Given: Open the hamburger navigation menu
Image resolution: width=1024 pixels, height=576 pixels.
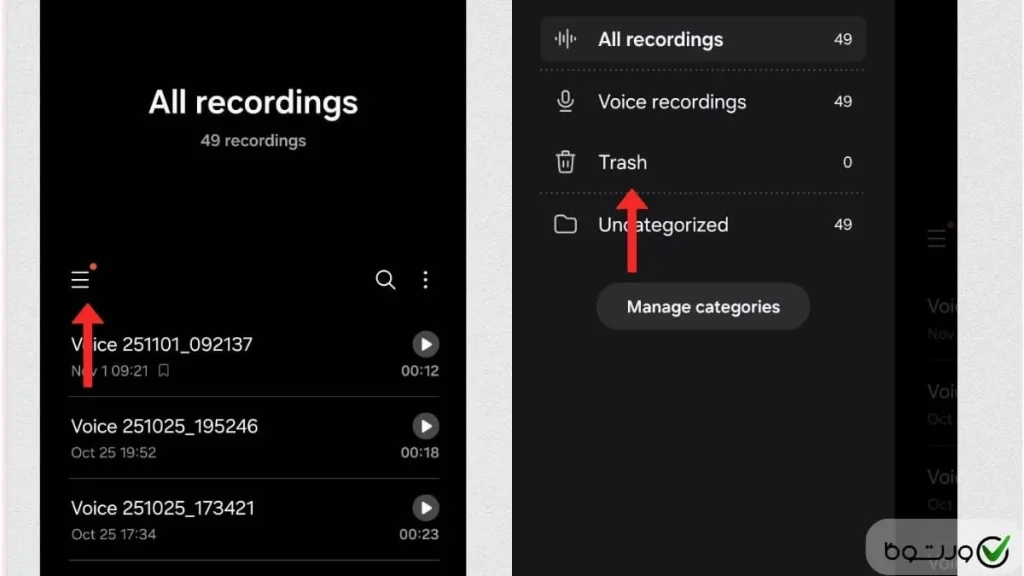Looking at the screenshot, I should [81, 280].
